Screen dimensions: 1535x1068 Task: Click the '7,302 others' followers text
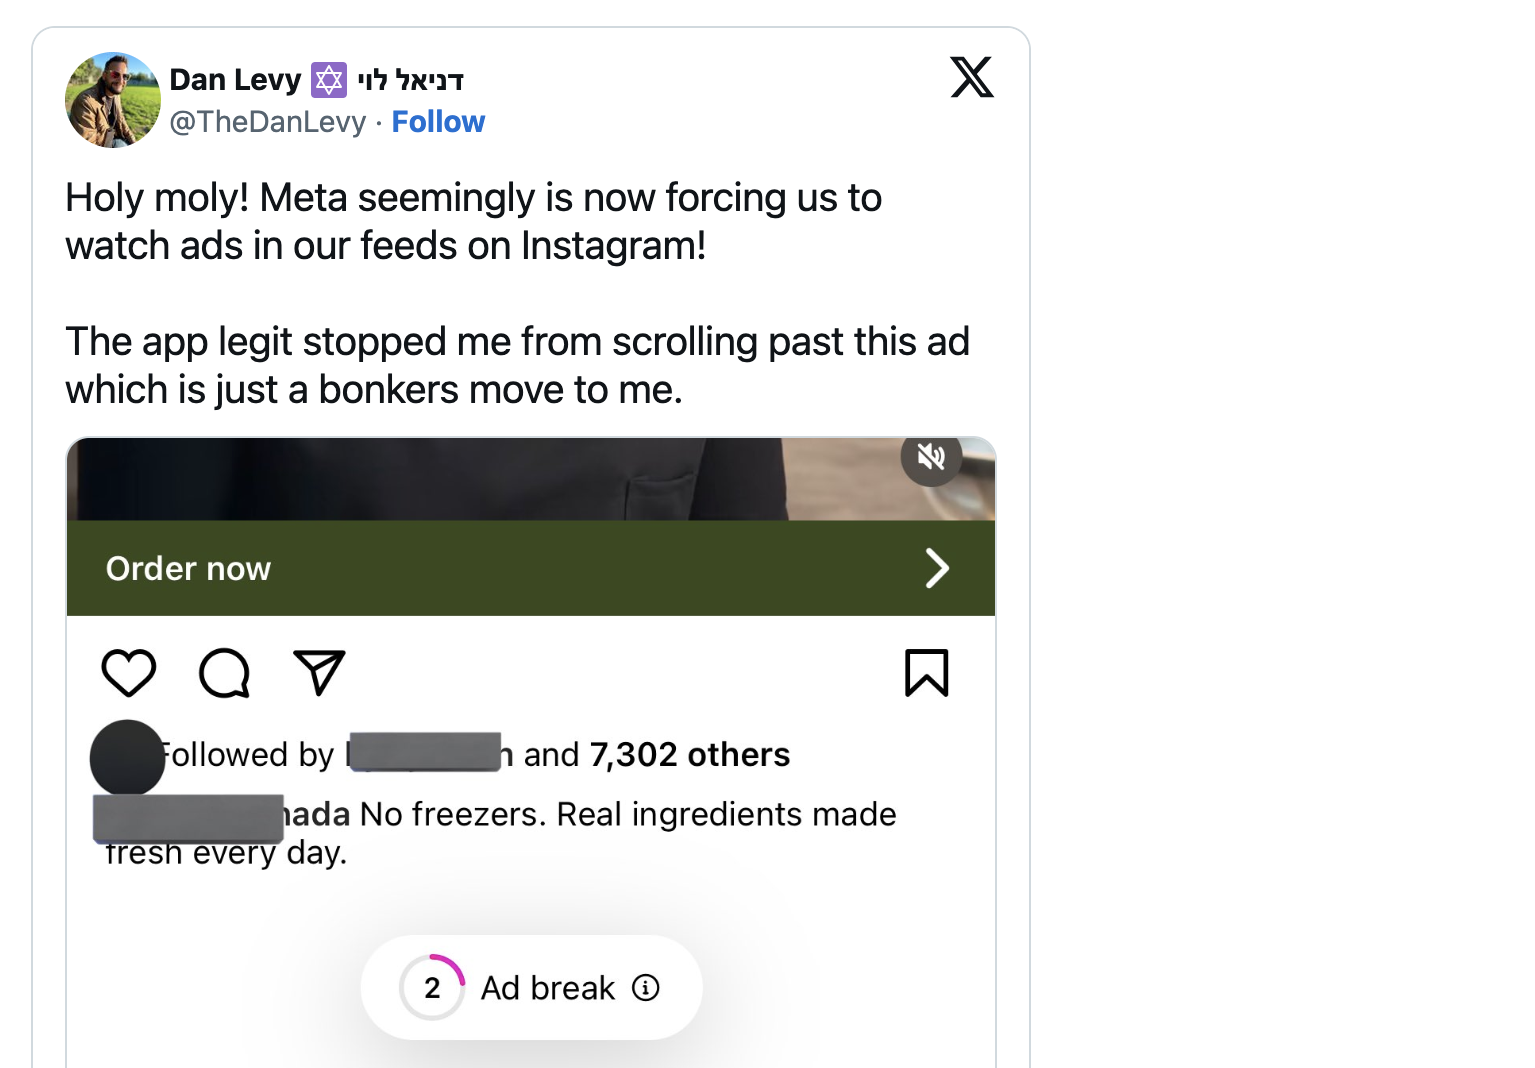(690, 755)
